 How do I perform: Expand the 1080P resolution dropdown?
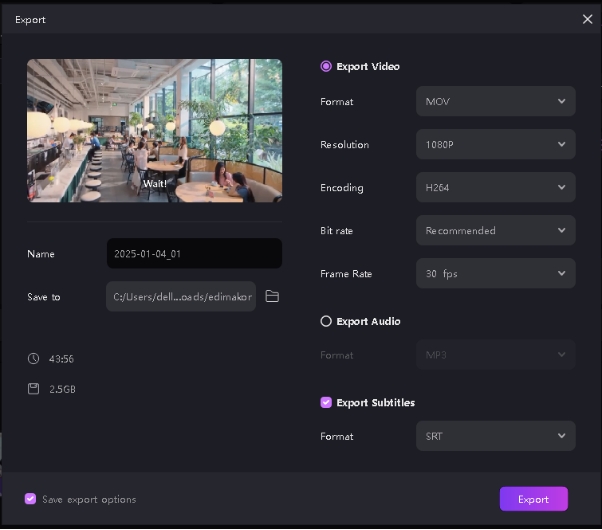495,145
